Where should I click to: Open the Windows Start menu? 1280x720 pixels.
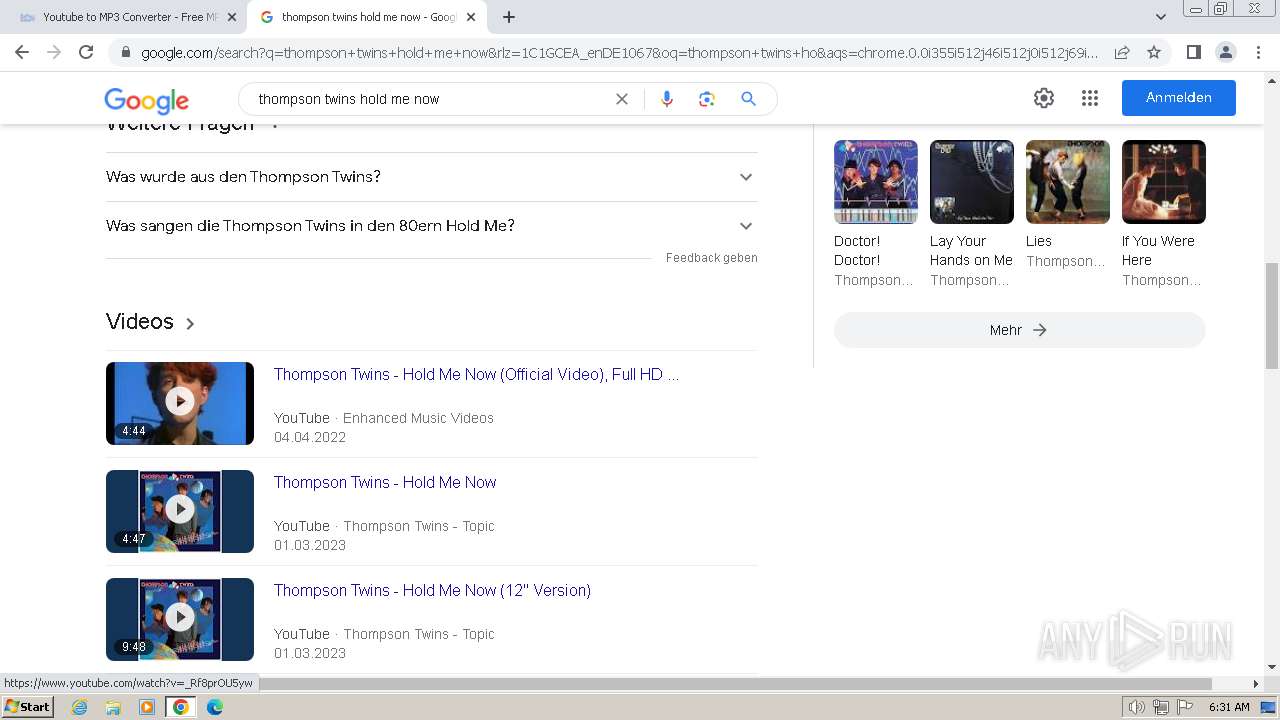tap(27, 707)
